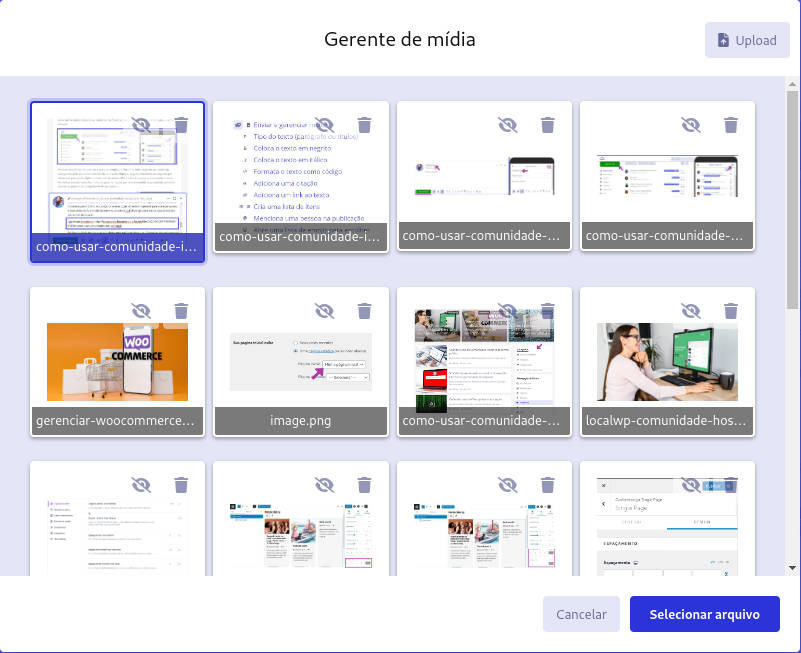Image resolution: width=801 pixels, height=653 pixels.
Task: Hide the localwp-comunidade-hos image via eye icon
Action: tap(691, 311)
